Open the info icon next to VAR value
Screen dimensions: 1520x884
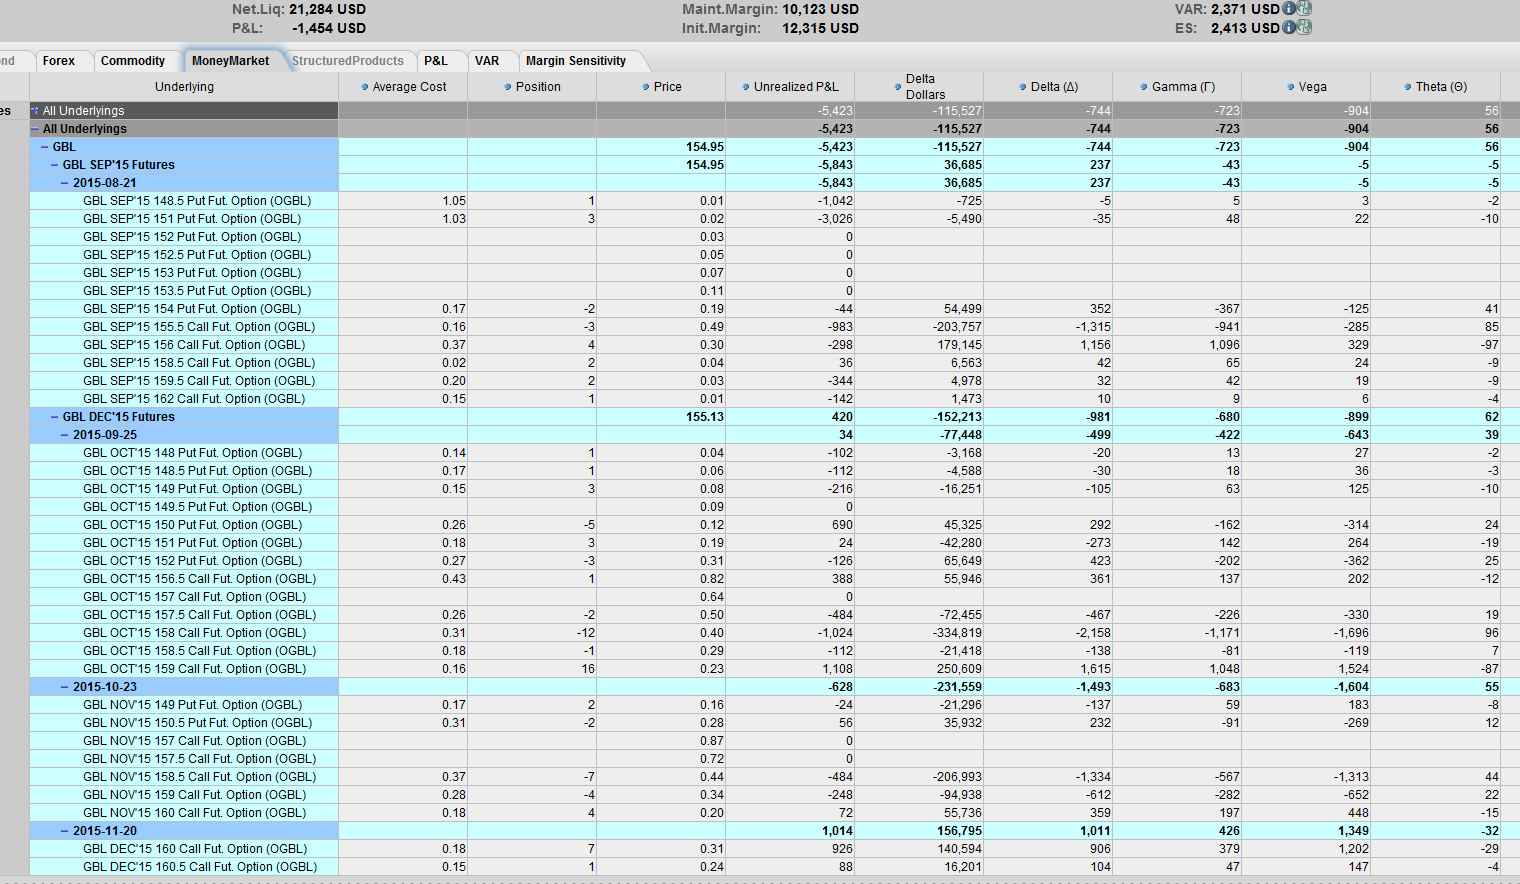[1289, 9]
